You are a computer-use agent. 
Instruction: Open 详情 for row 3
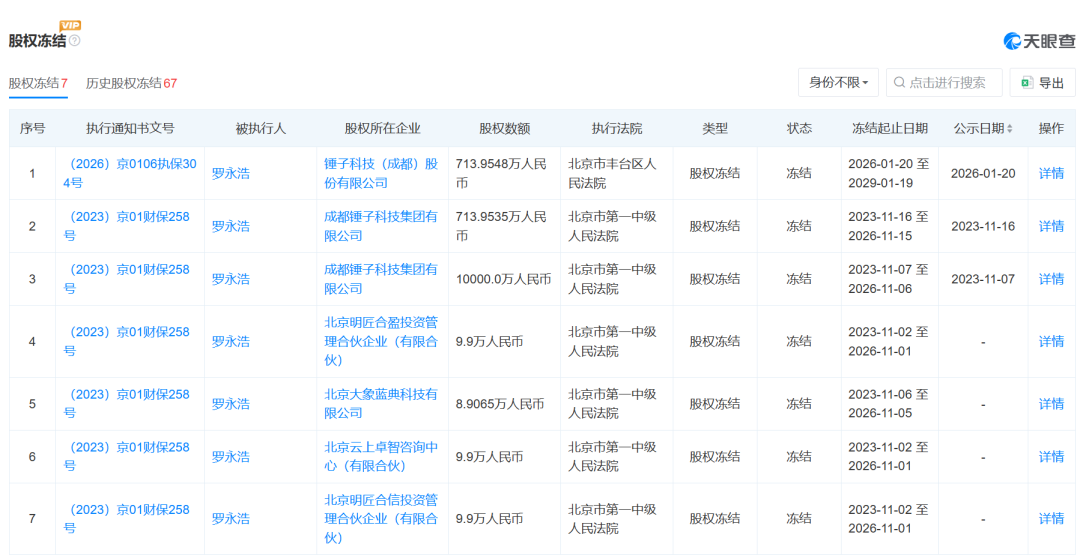pos(1051,279)
